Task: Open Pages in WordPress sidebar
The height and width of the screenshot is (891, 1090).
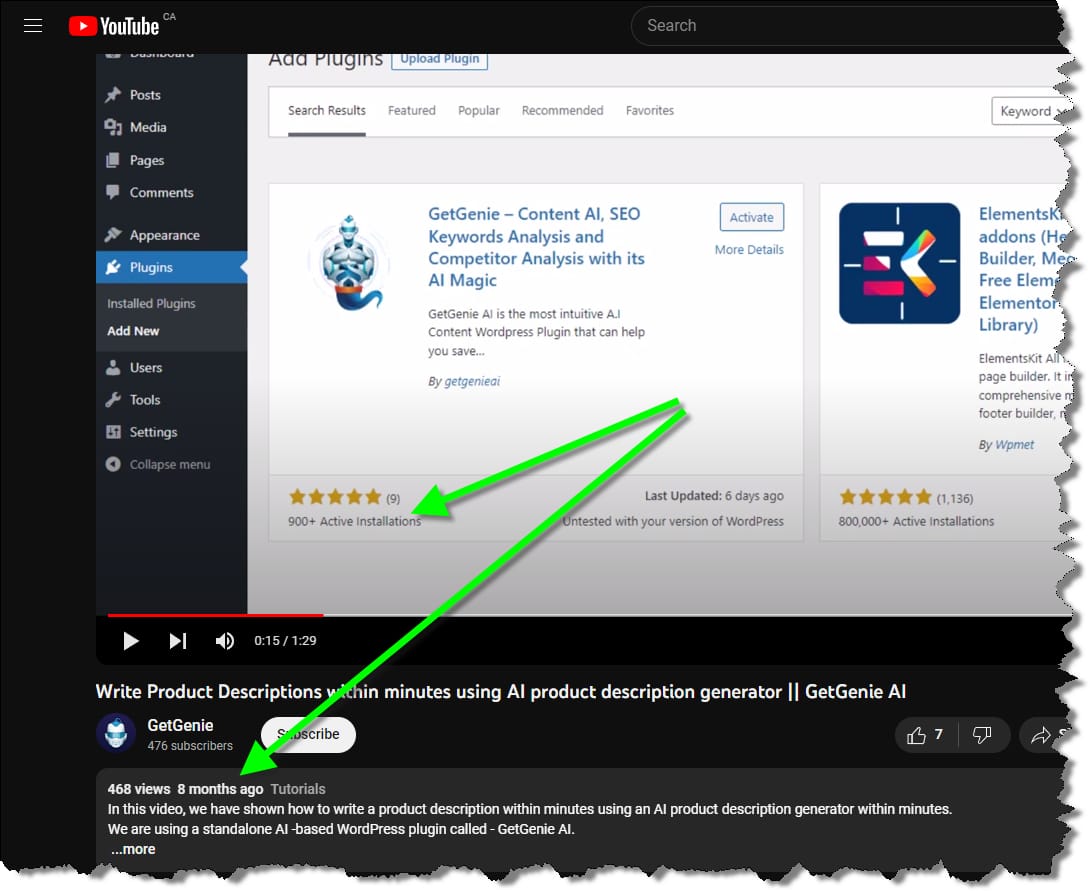Action: pyautogui.click(x=147, y=160)
